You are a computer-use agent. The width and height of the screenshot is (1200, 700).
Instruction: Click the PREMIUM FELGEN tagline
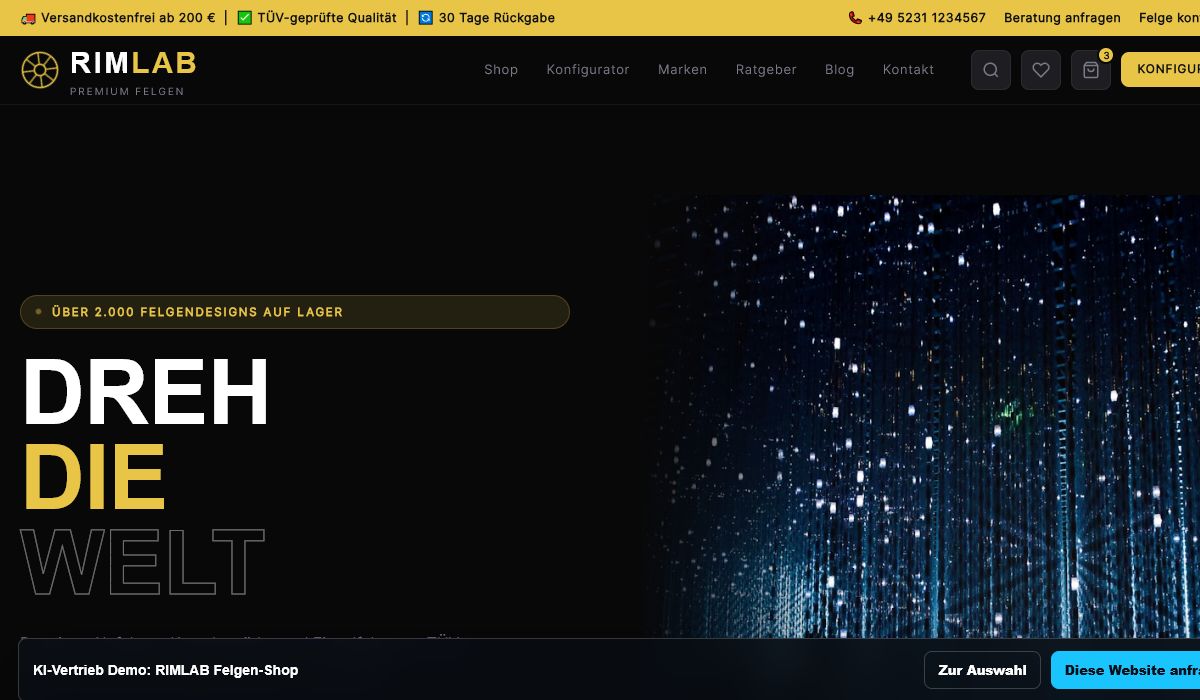point(127,92)
